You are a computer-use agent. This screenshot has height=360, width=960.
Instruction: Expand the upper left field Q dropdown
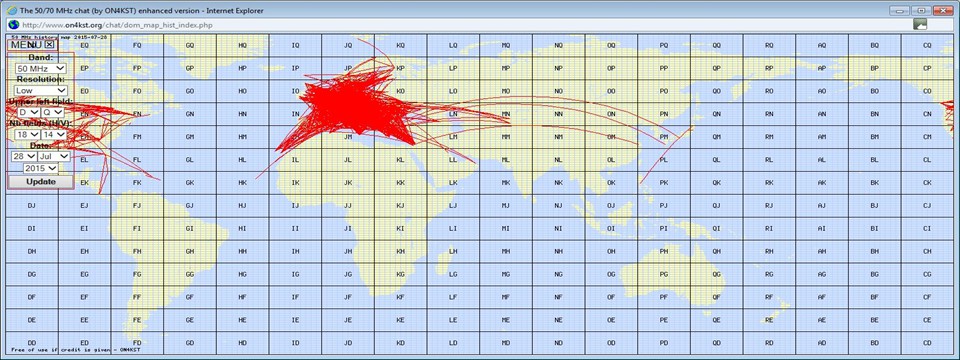[53, 112]
